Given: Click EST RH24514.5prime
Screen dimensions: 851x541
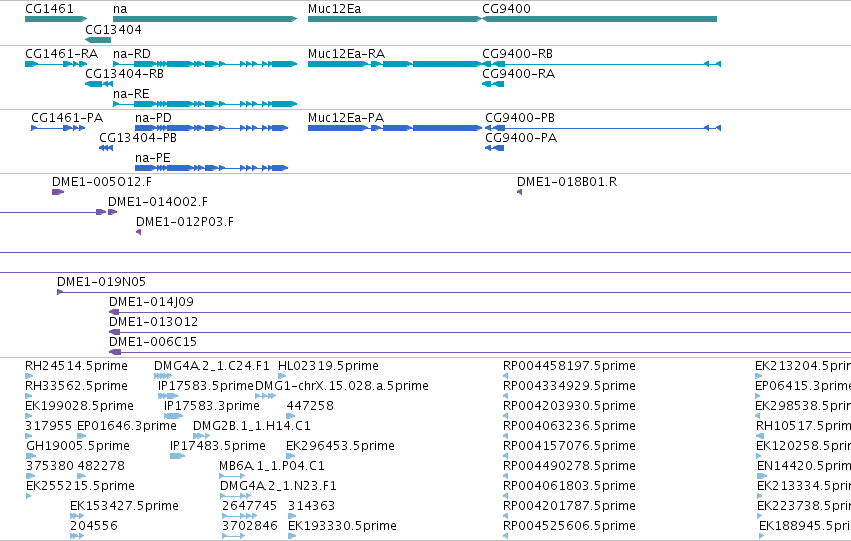Looking at the screenshot, I should point(77,366).
